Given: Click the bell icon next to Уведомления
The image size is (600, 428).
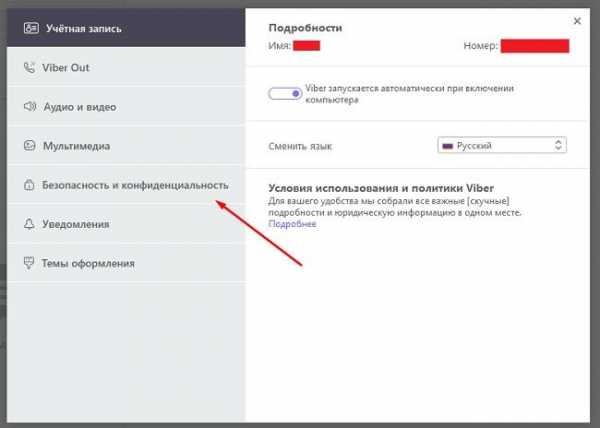Looking at the screenshot, I should click(29, 224).
